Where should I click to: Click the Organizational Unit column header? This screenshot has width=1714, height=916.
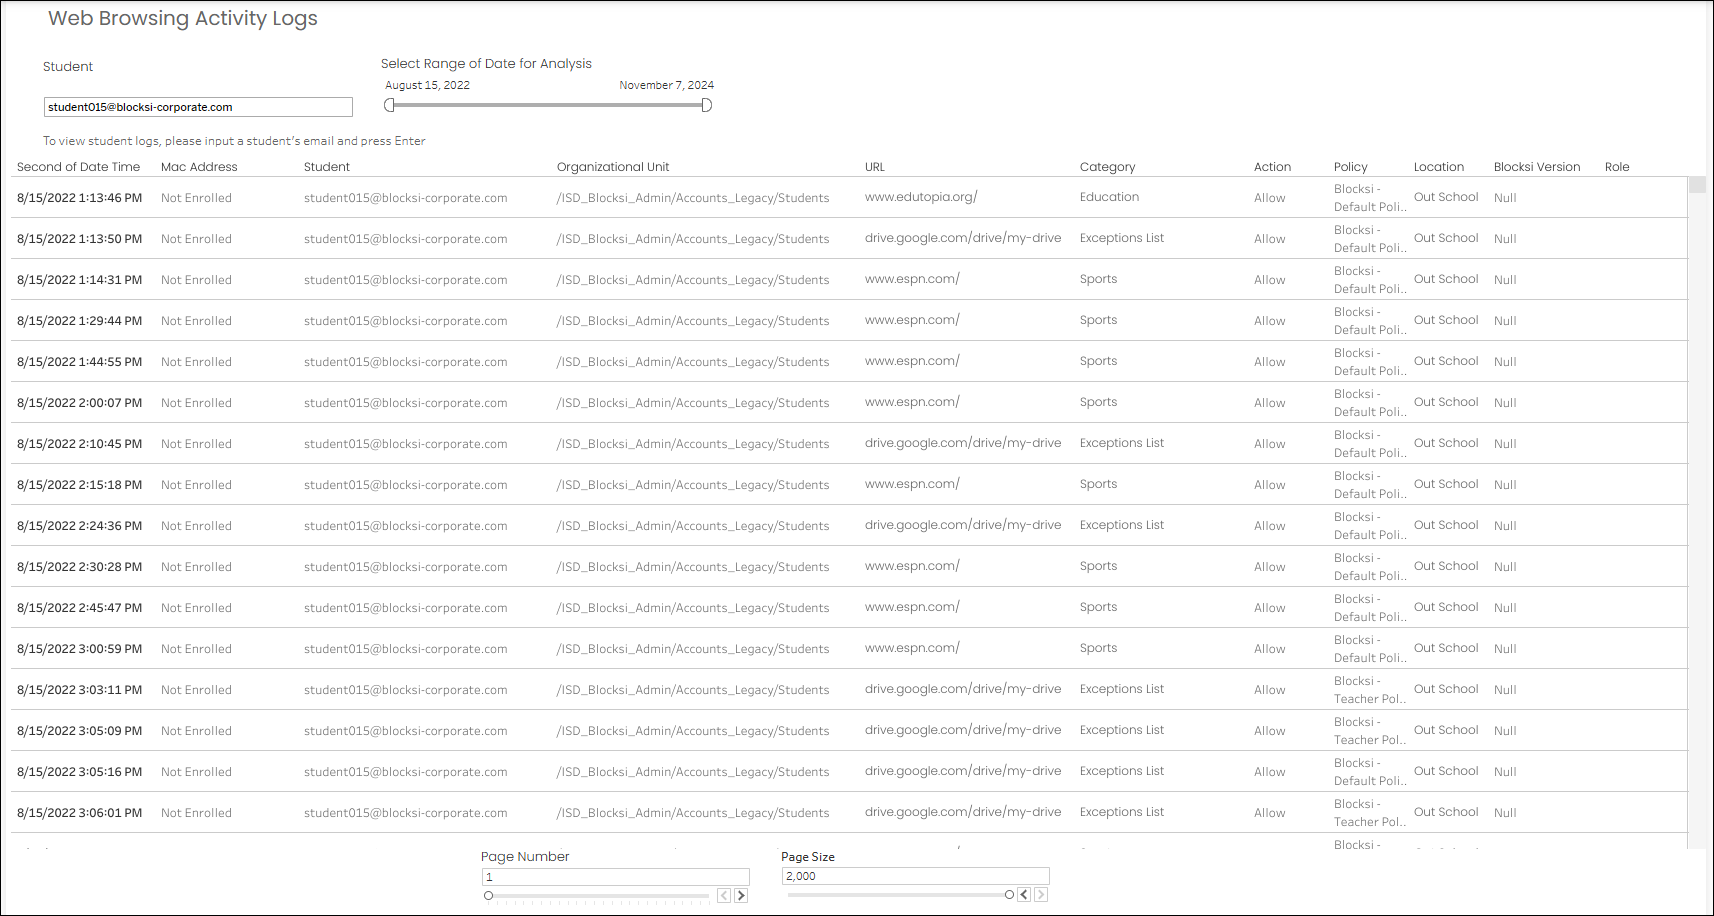613,167
